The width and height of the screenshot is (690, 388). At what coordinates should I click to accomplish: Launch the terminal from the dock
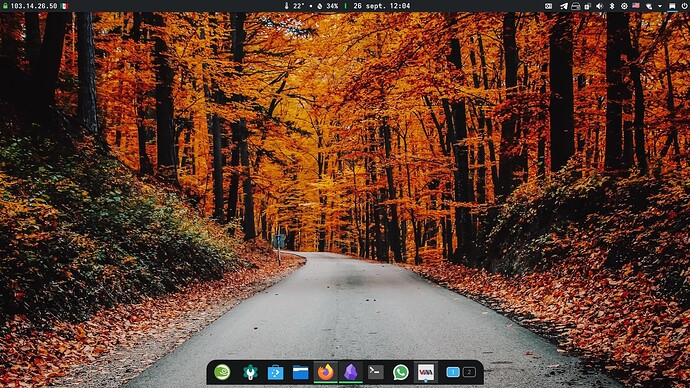[376, 372]
